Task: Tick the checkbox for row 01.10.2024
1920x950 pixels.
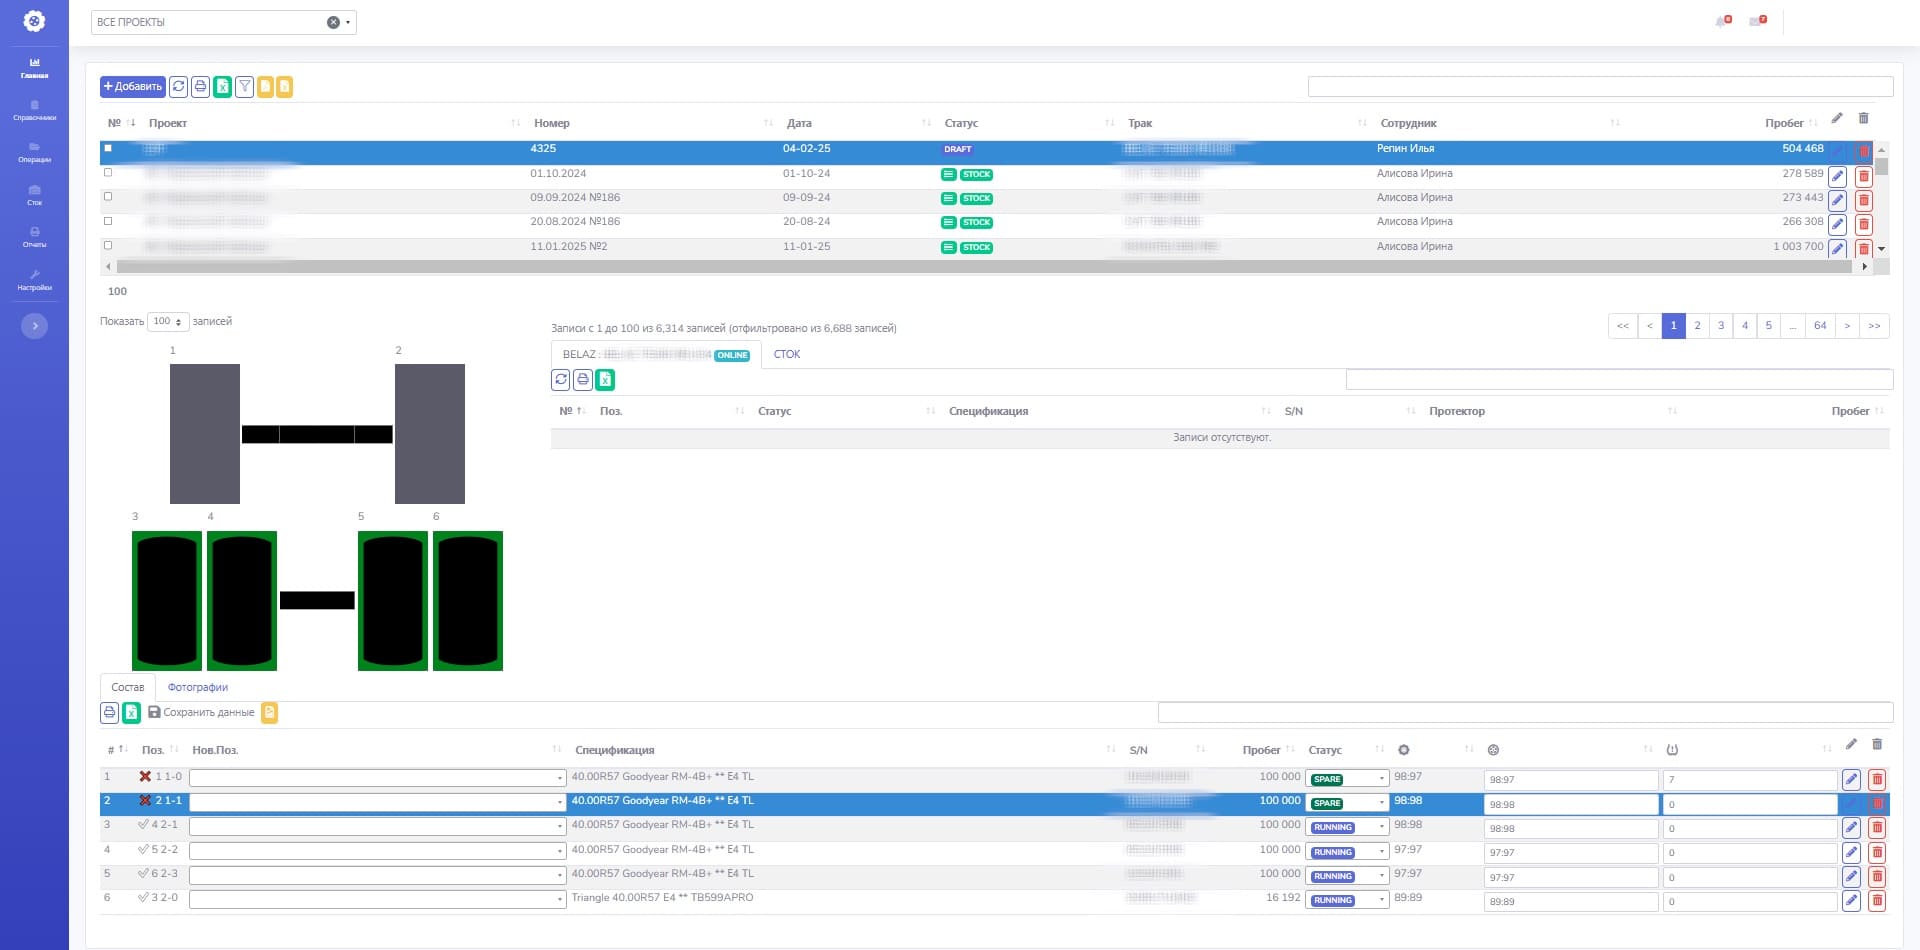Action: click(108, 172)
